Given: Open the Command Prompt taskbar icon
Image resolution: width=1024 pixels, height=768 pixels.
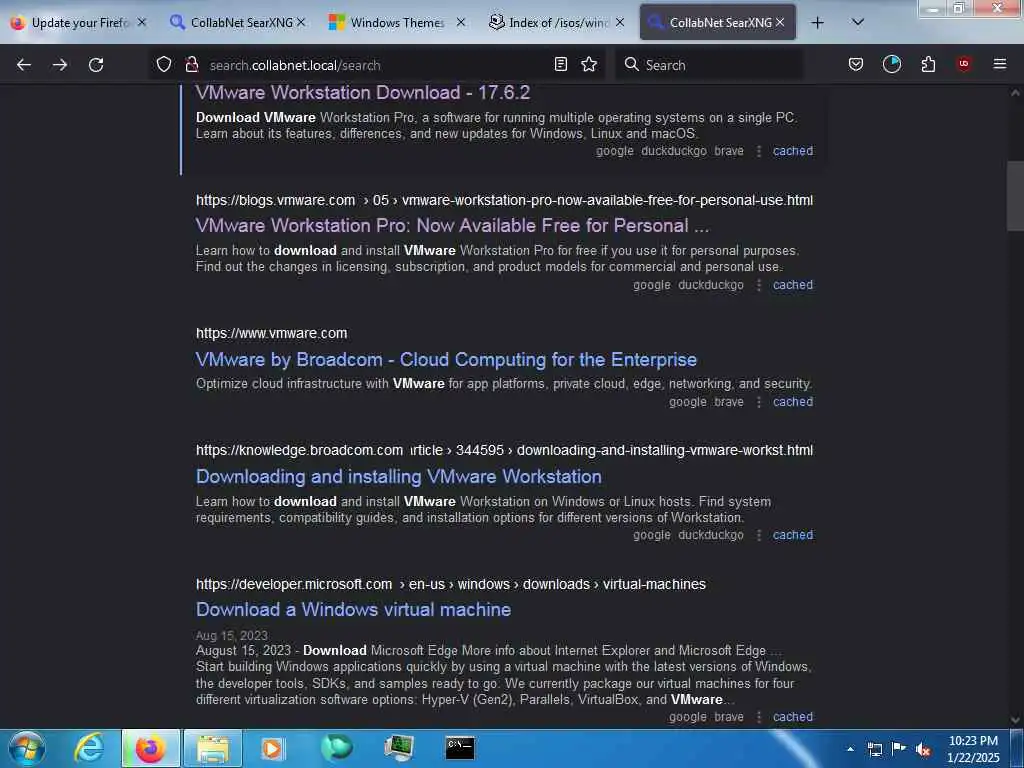Looking at the screenshot, I should pyautogui.click(x=460, y=748).
